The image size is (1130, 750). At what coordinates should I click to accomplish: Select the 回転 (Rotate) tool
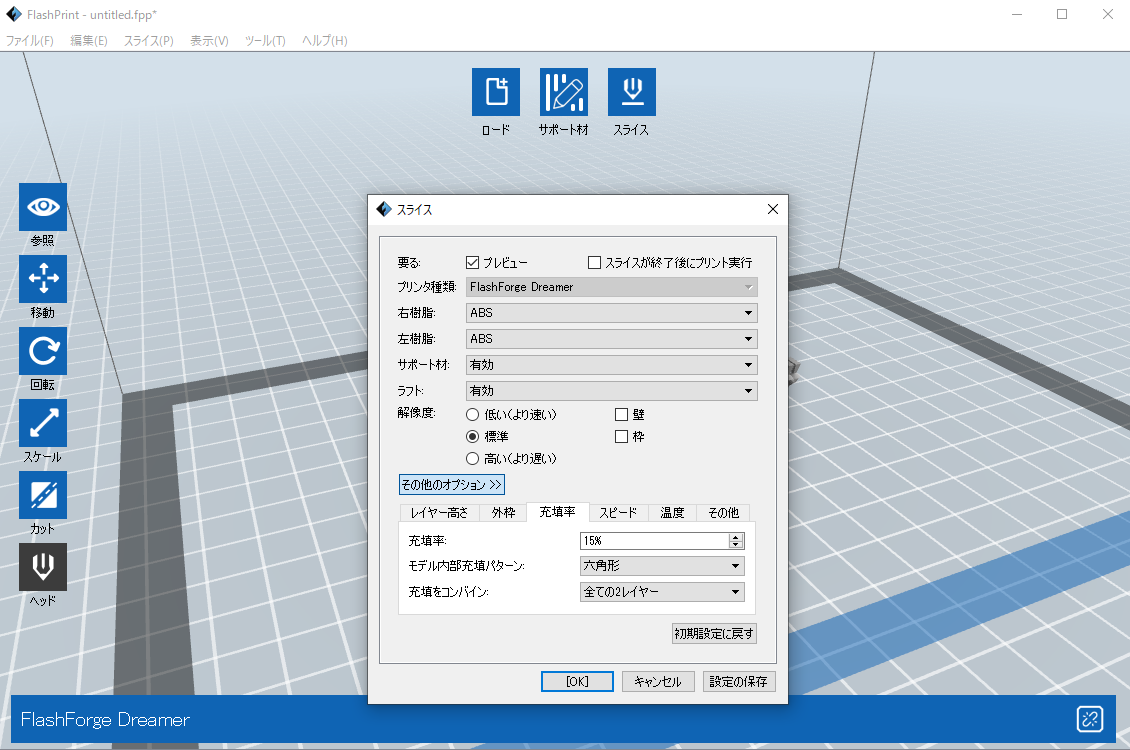tap(43, 351)
